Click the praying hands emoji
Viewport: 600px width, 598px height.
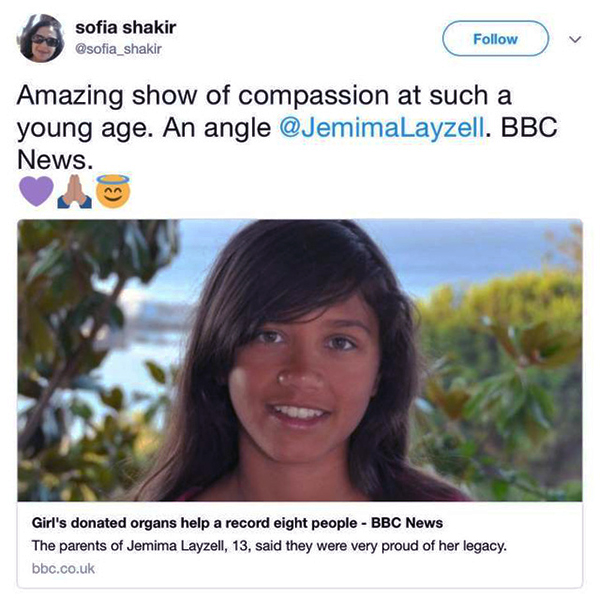[75, 189]
